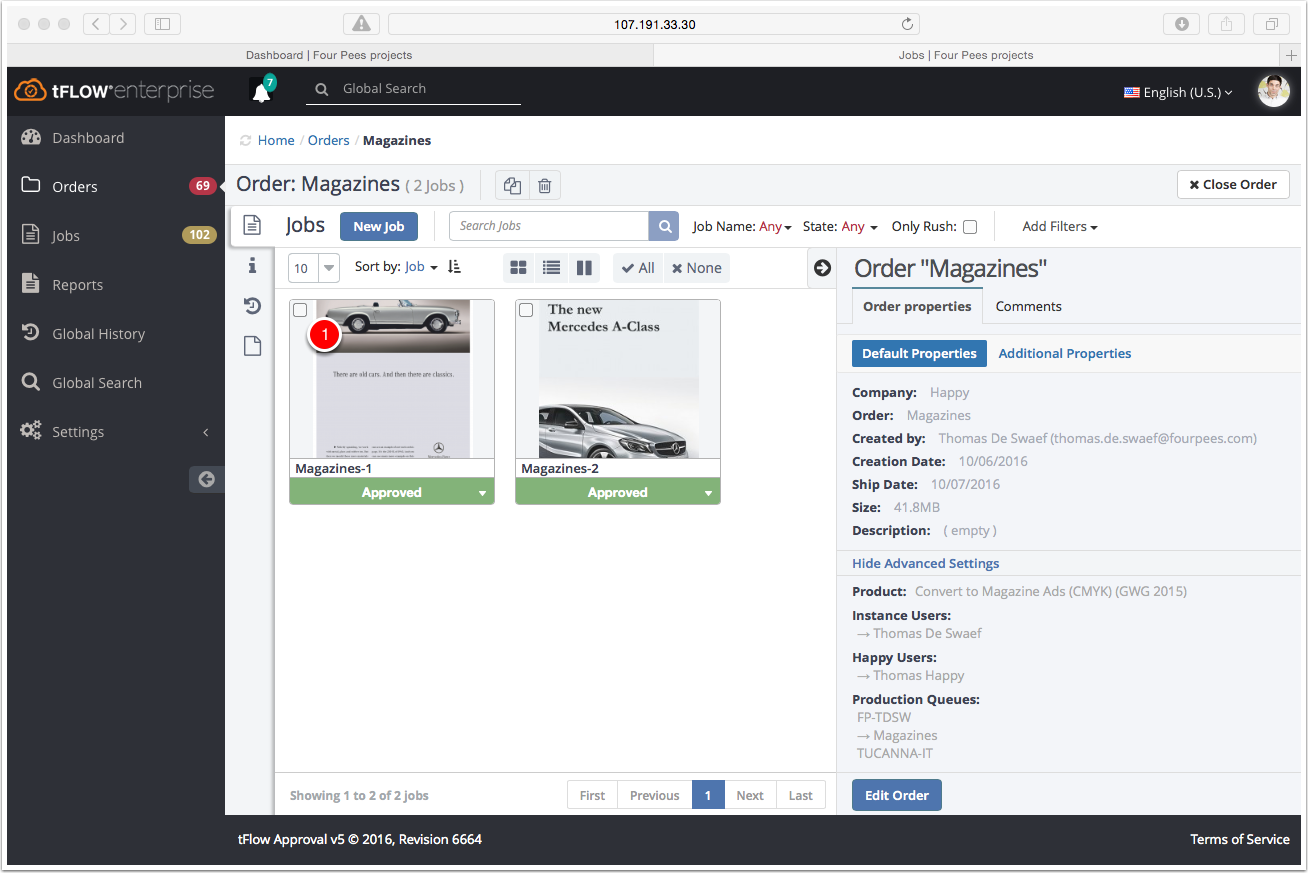Switch to column compare view
The width and height of the screenshot is (1308, 873).
click(x=584, y=268)
